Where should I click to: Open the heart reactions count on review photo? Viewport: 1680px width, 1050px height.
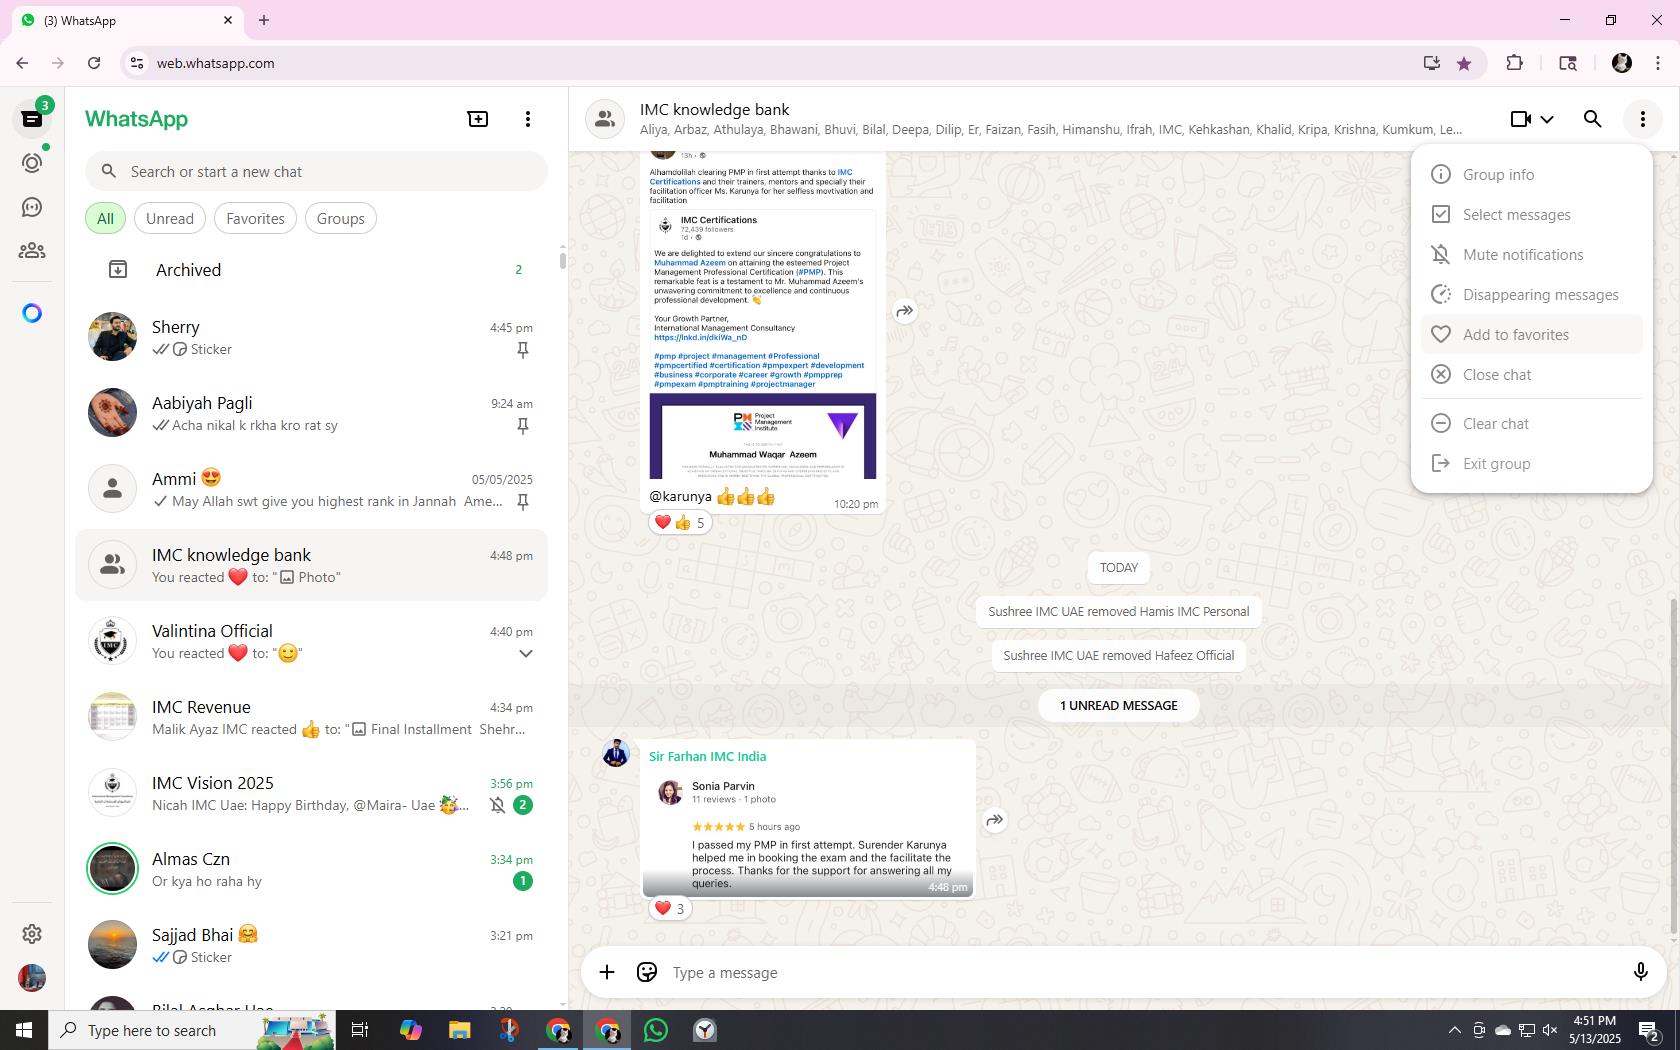tap(670, 908)
